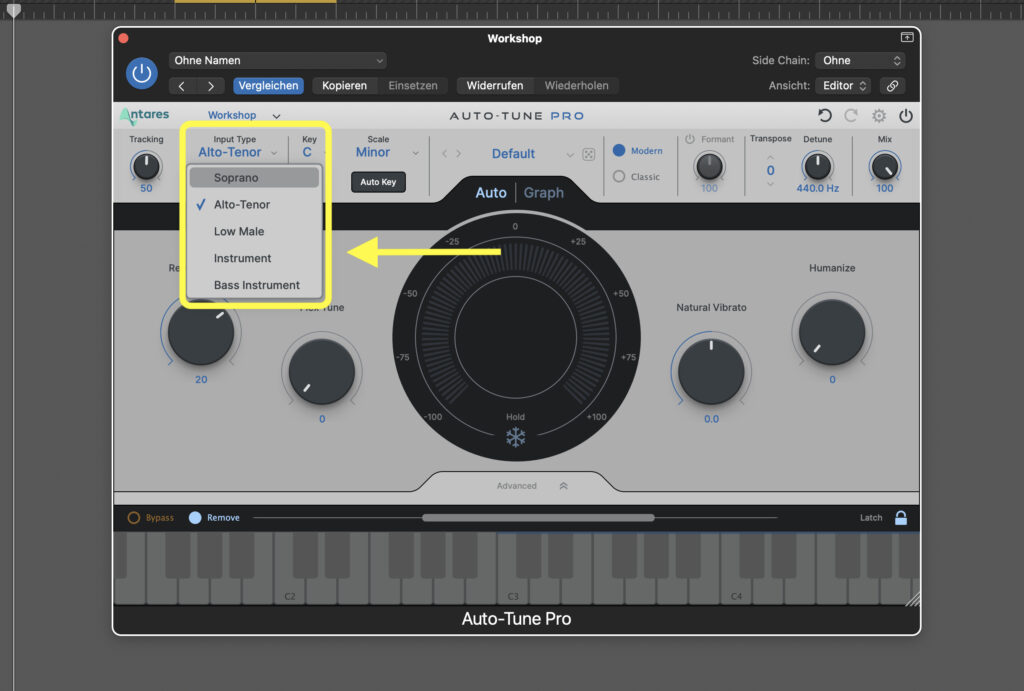Choose Bass Instrument input type
The height and width of the screenshot is (691, 1024).
(254, 285)
